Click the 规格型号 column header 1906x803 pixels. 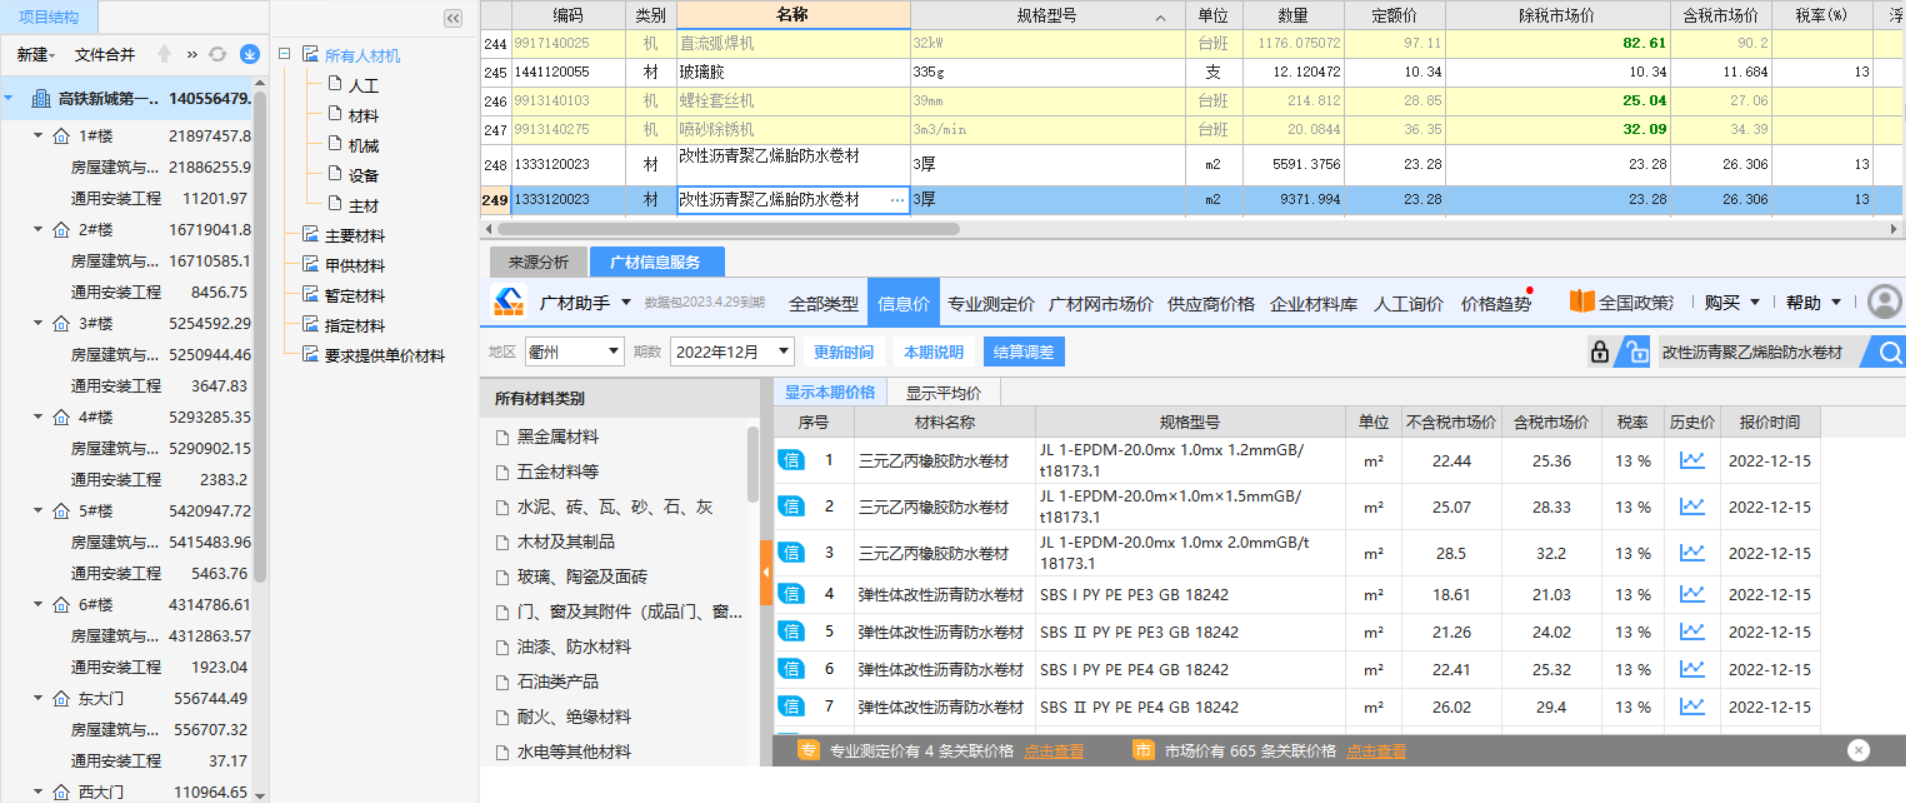tap(1047, 16)
